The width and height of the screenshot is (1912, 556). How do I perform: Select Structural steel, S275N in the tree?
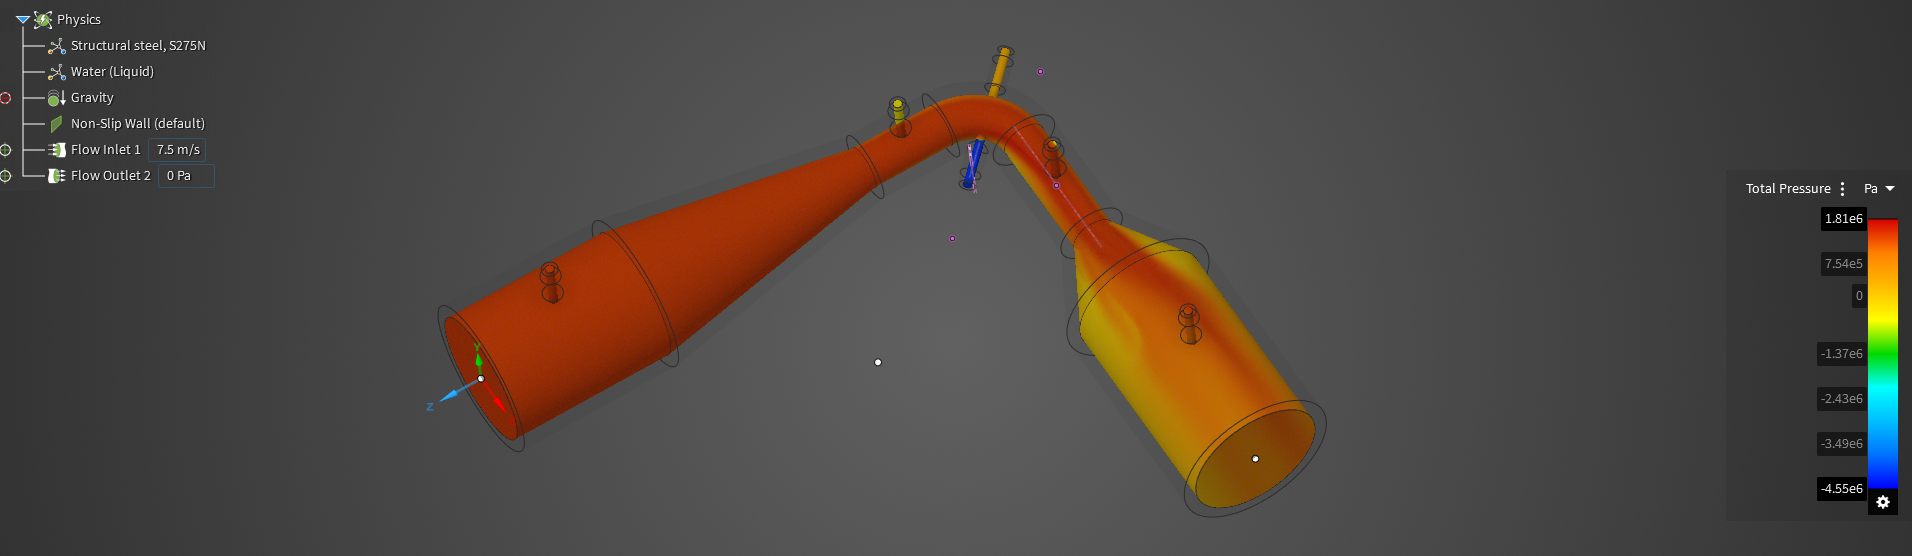click(x=138, y=46)
